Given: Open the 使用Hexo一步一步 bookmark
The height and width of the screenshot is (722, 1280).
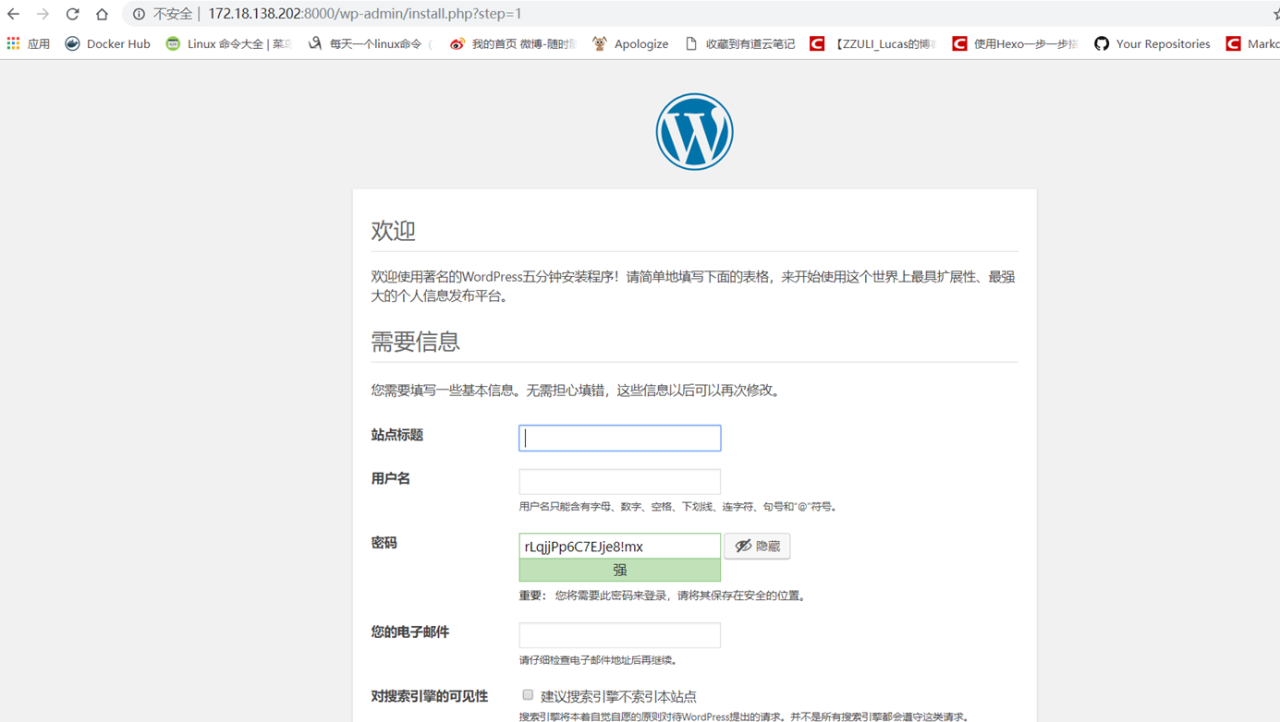Looking at the screenshot, I should click(x=1015, y=44).
